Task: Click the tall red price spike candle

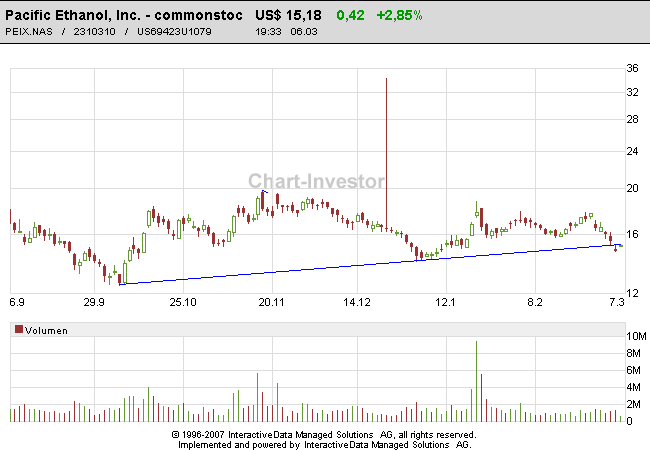Action: (386, 153)
